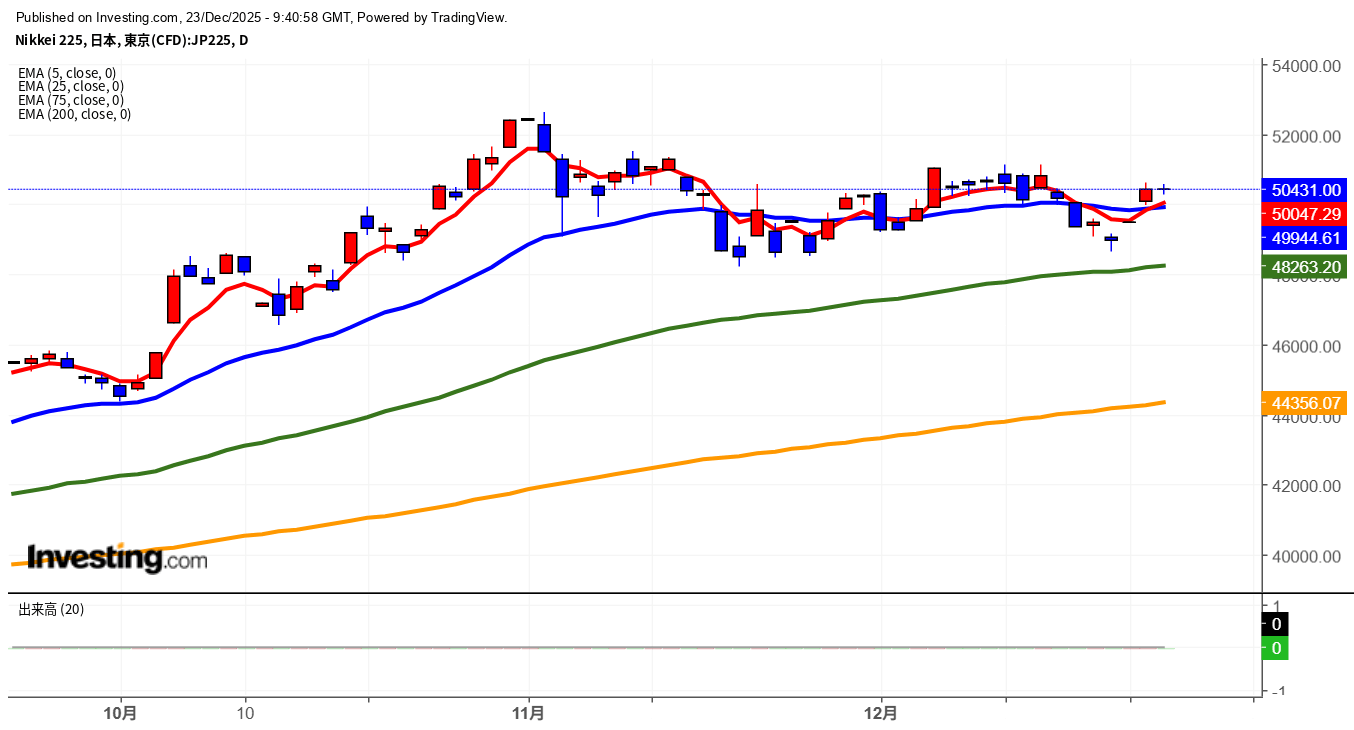Click the green 48263.20 EMA price tag
1354x730 pixels.
click(x=1305, y=267)
